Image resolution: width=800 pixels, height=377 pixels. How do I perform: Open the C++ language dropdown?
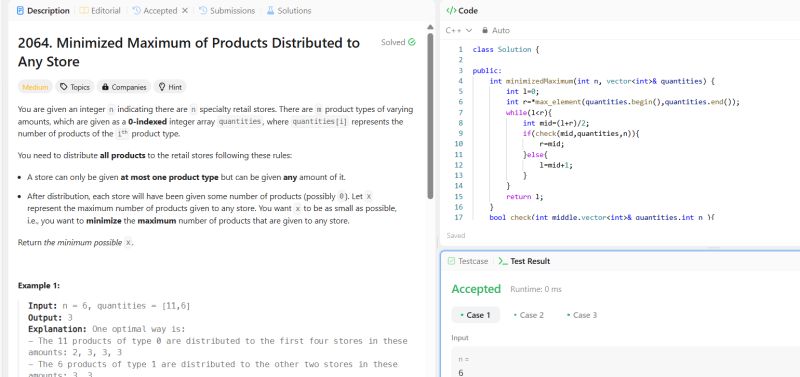[459, 31]
